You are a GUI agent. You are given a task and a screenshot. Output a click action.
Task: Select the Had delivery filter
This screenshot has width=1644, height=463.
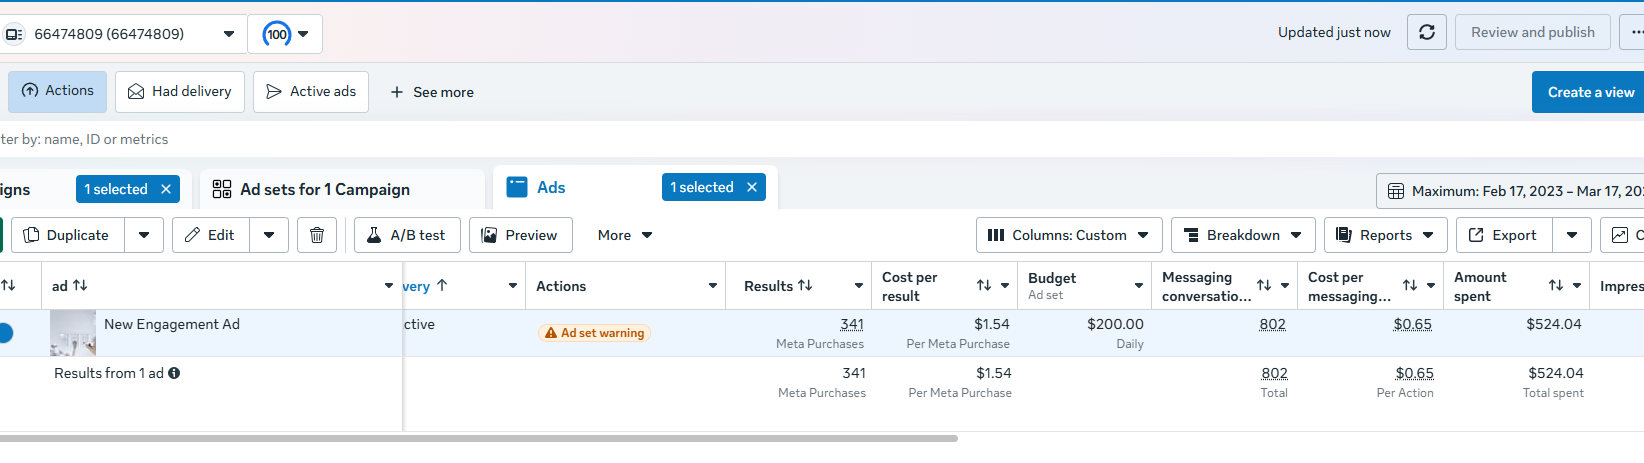pyautogui.click(x=180, y=92)
